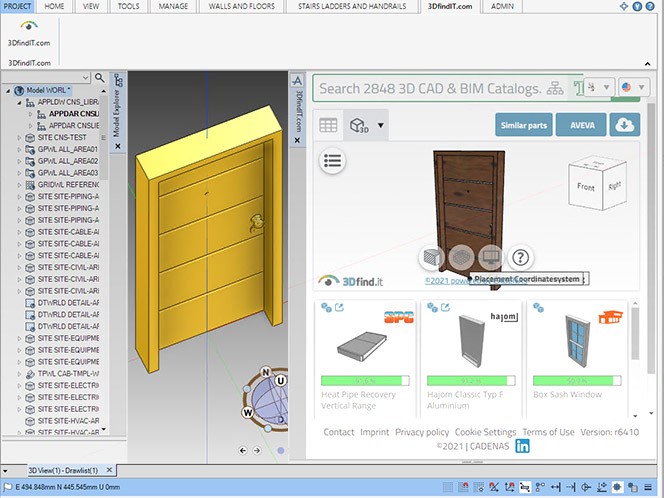Select shaded with edges display mode icon

[x=431, y=257]
